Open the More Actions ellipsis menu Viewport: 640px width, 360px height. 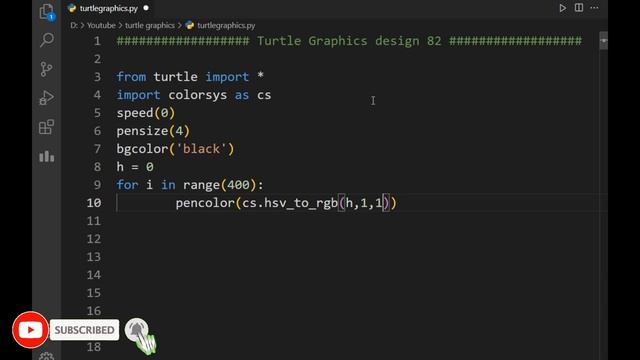[594, 8]
